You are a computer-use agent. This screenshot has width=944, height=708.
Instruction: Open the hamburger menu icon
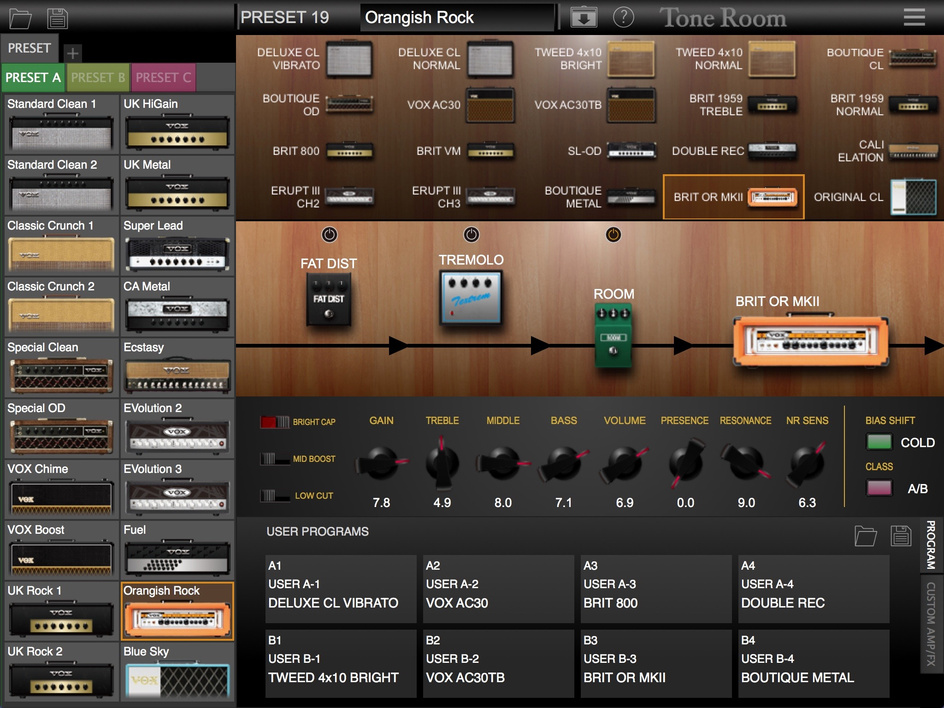pos(914,17)
